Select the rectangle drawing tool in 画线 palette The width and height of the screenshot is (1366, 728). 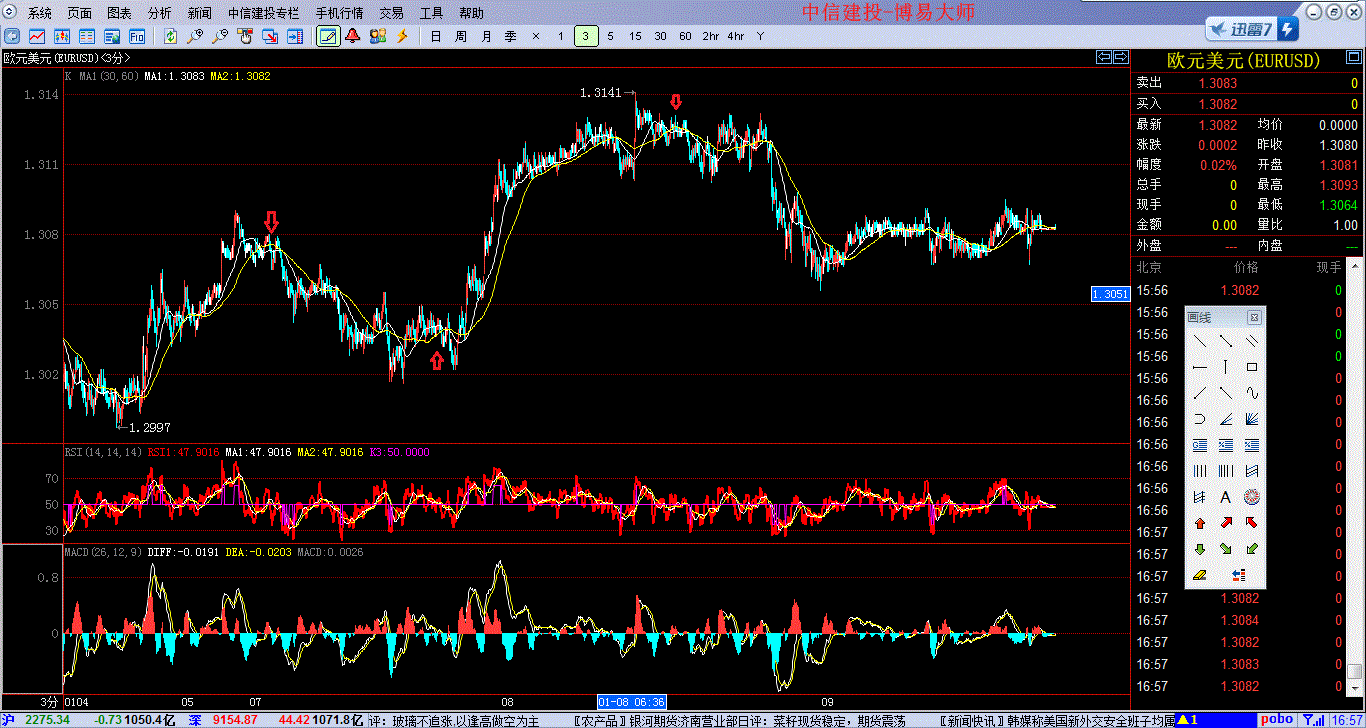click(x=1251, y=367)
